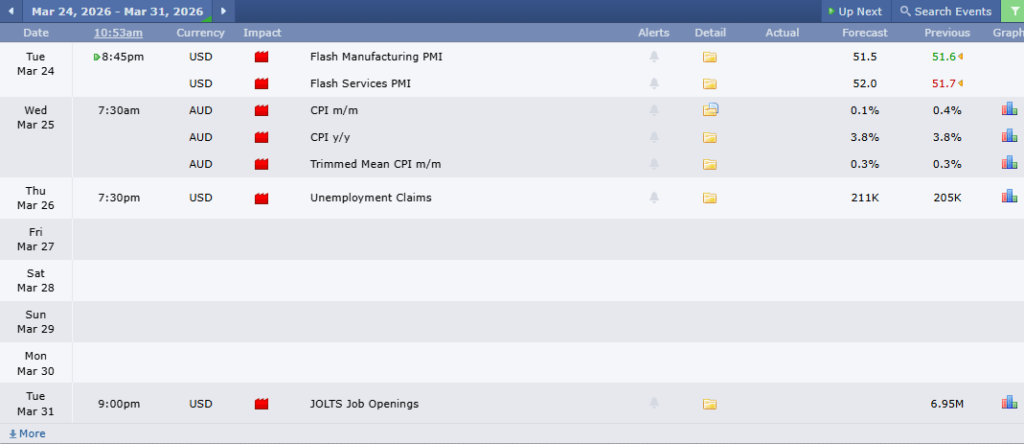Open Search Events
1024x444 pixels.
[x=946, y=11]
